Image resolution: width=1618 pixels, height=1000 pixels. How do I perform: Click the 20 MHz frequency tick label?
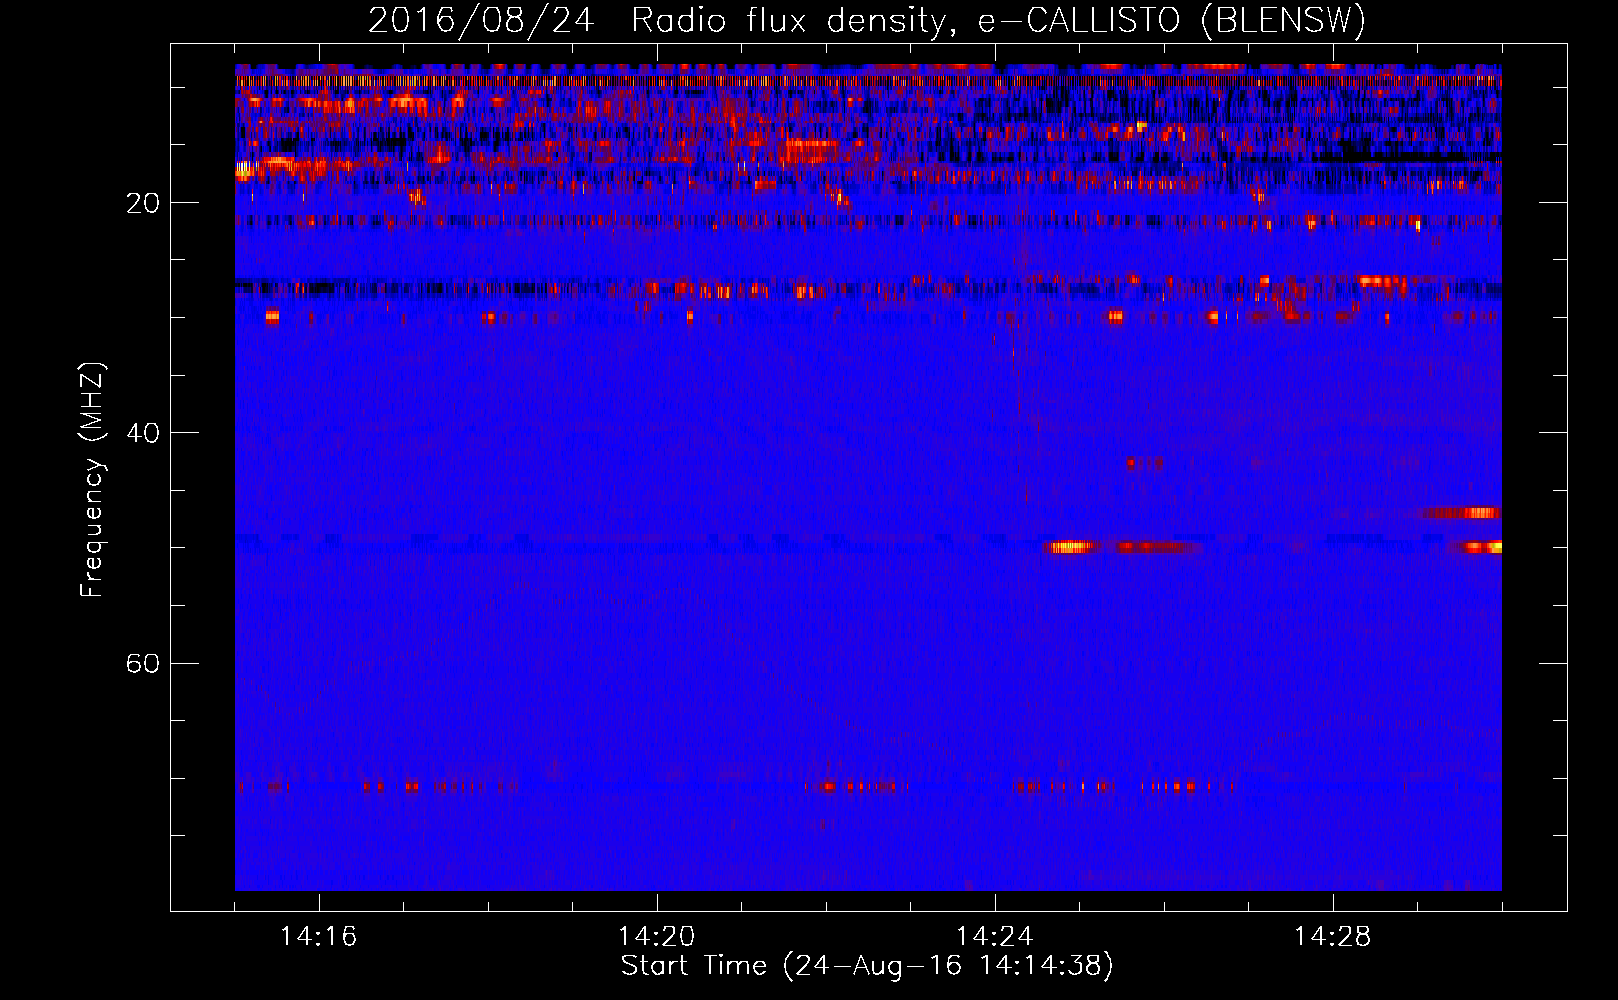(143, 203)
